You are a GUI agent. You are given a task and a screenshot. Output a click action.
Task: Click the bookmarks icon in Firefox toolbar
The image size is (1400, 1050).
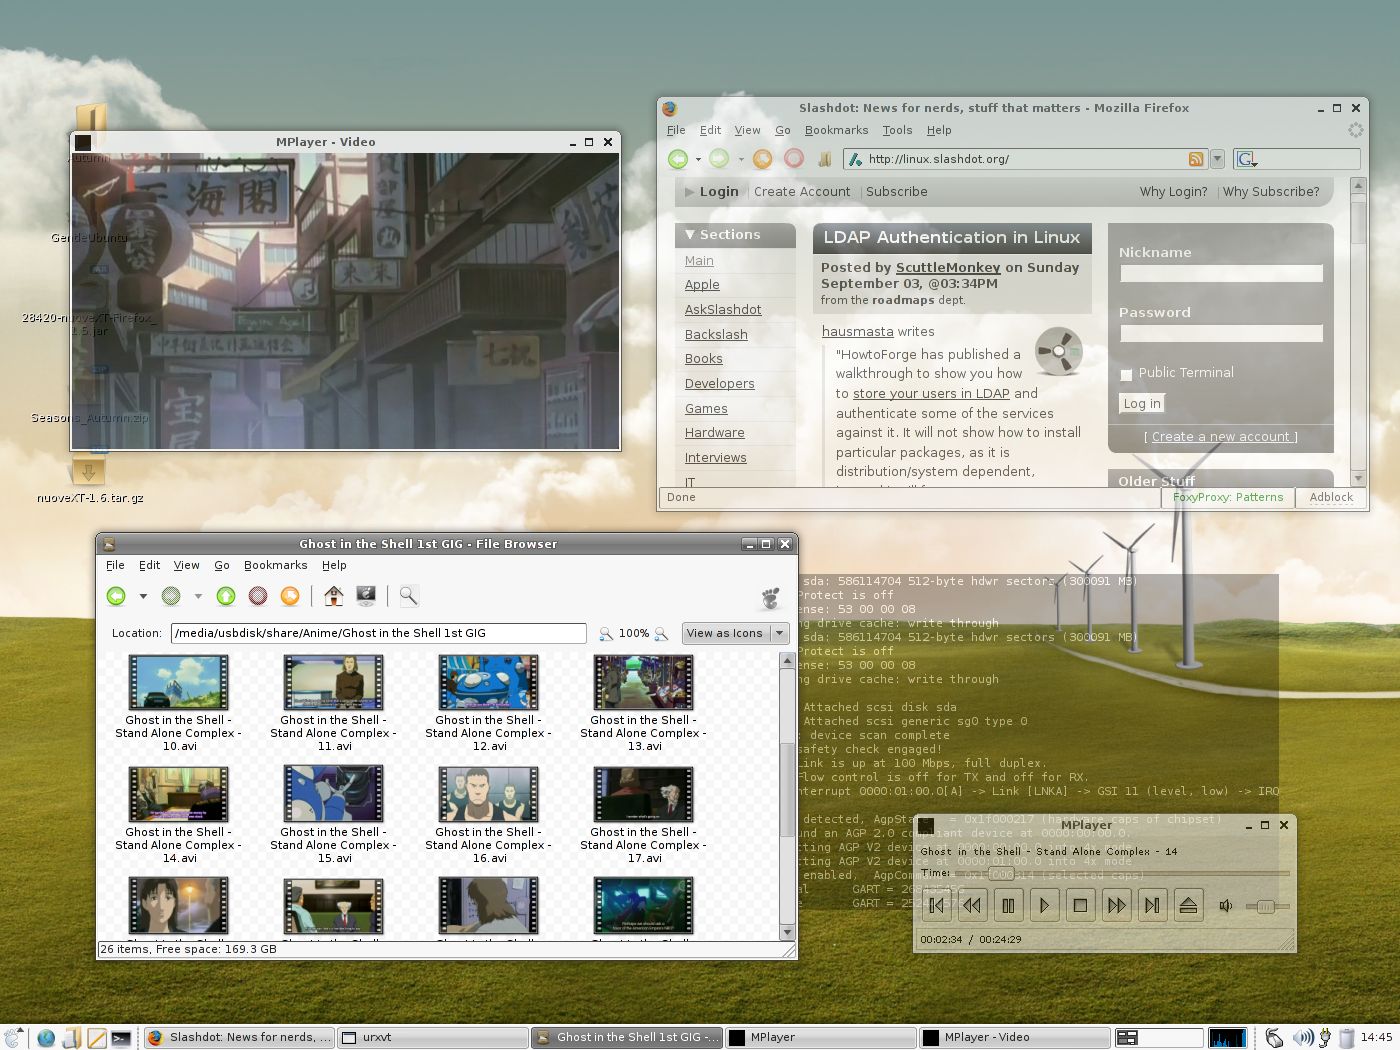(825, 158)
